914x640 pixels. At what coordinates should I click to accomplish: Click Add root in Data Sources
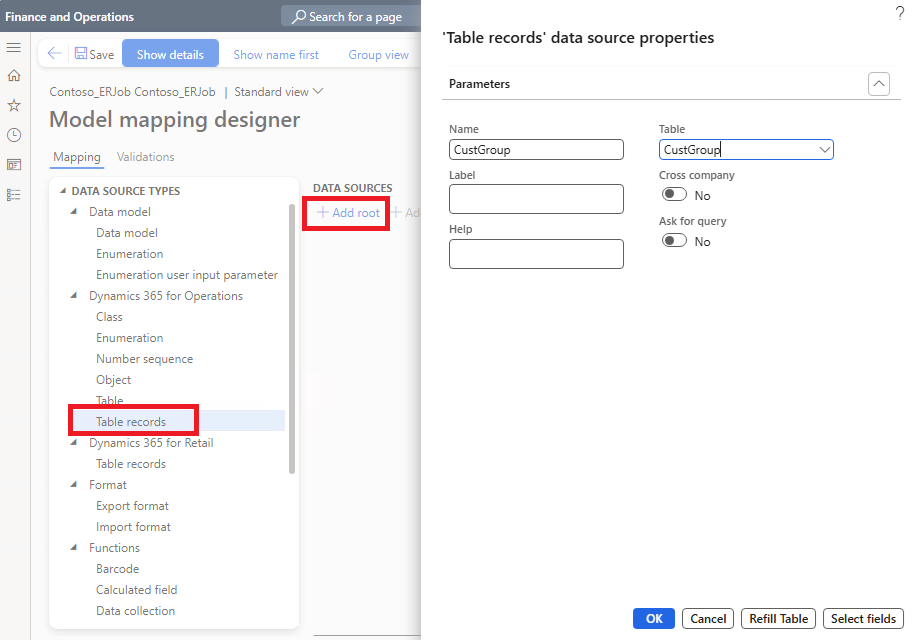(x=348, y=213)
